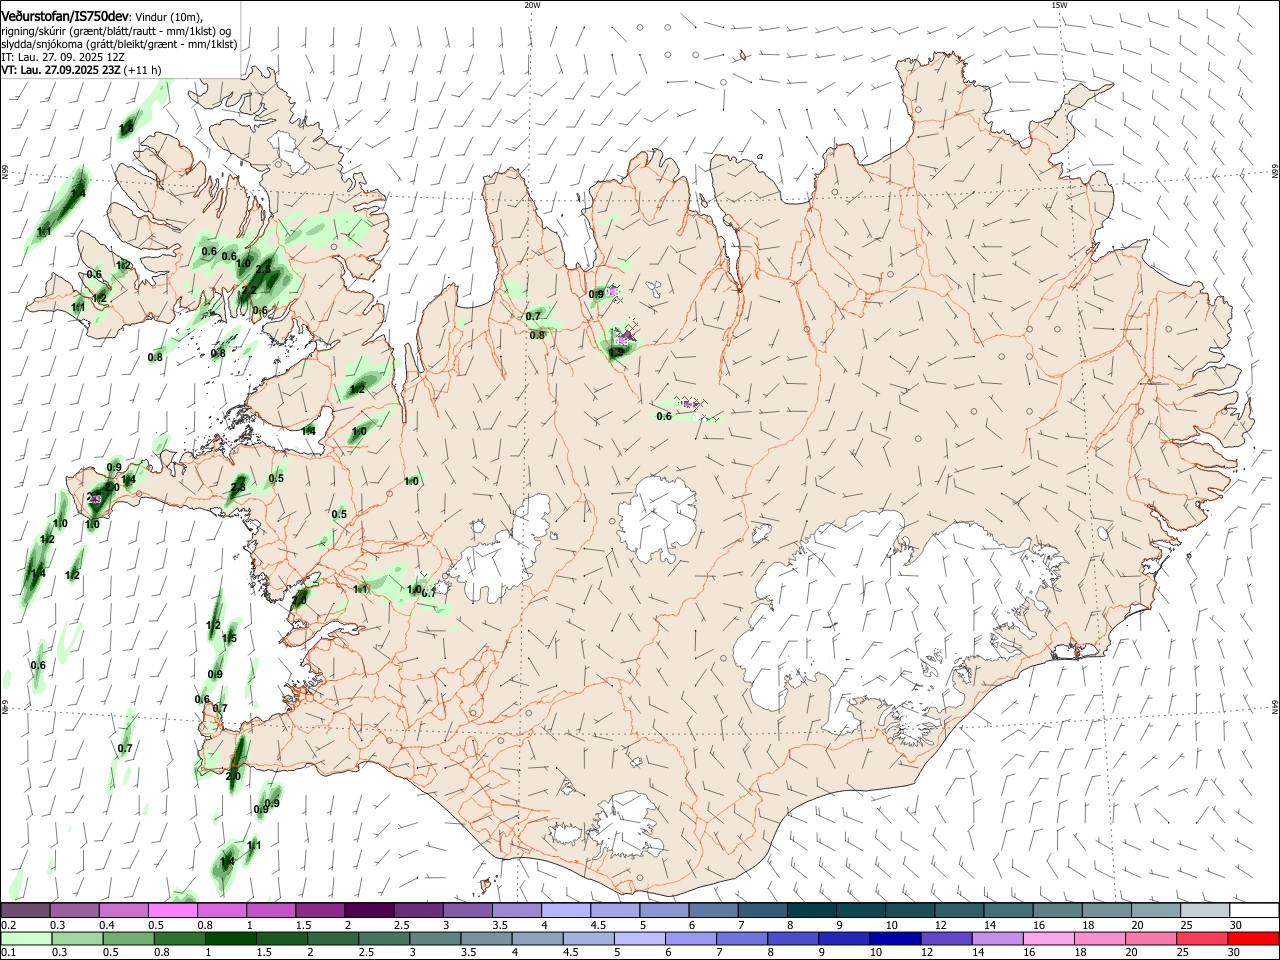The height and width of the screenshot is (960, 1280).
Task: Select snow legend light grey swatch between 25 and 30
Action: [1205, 910]
